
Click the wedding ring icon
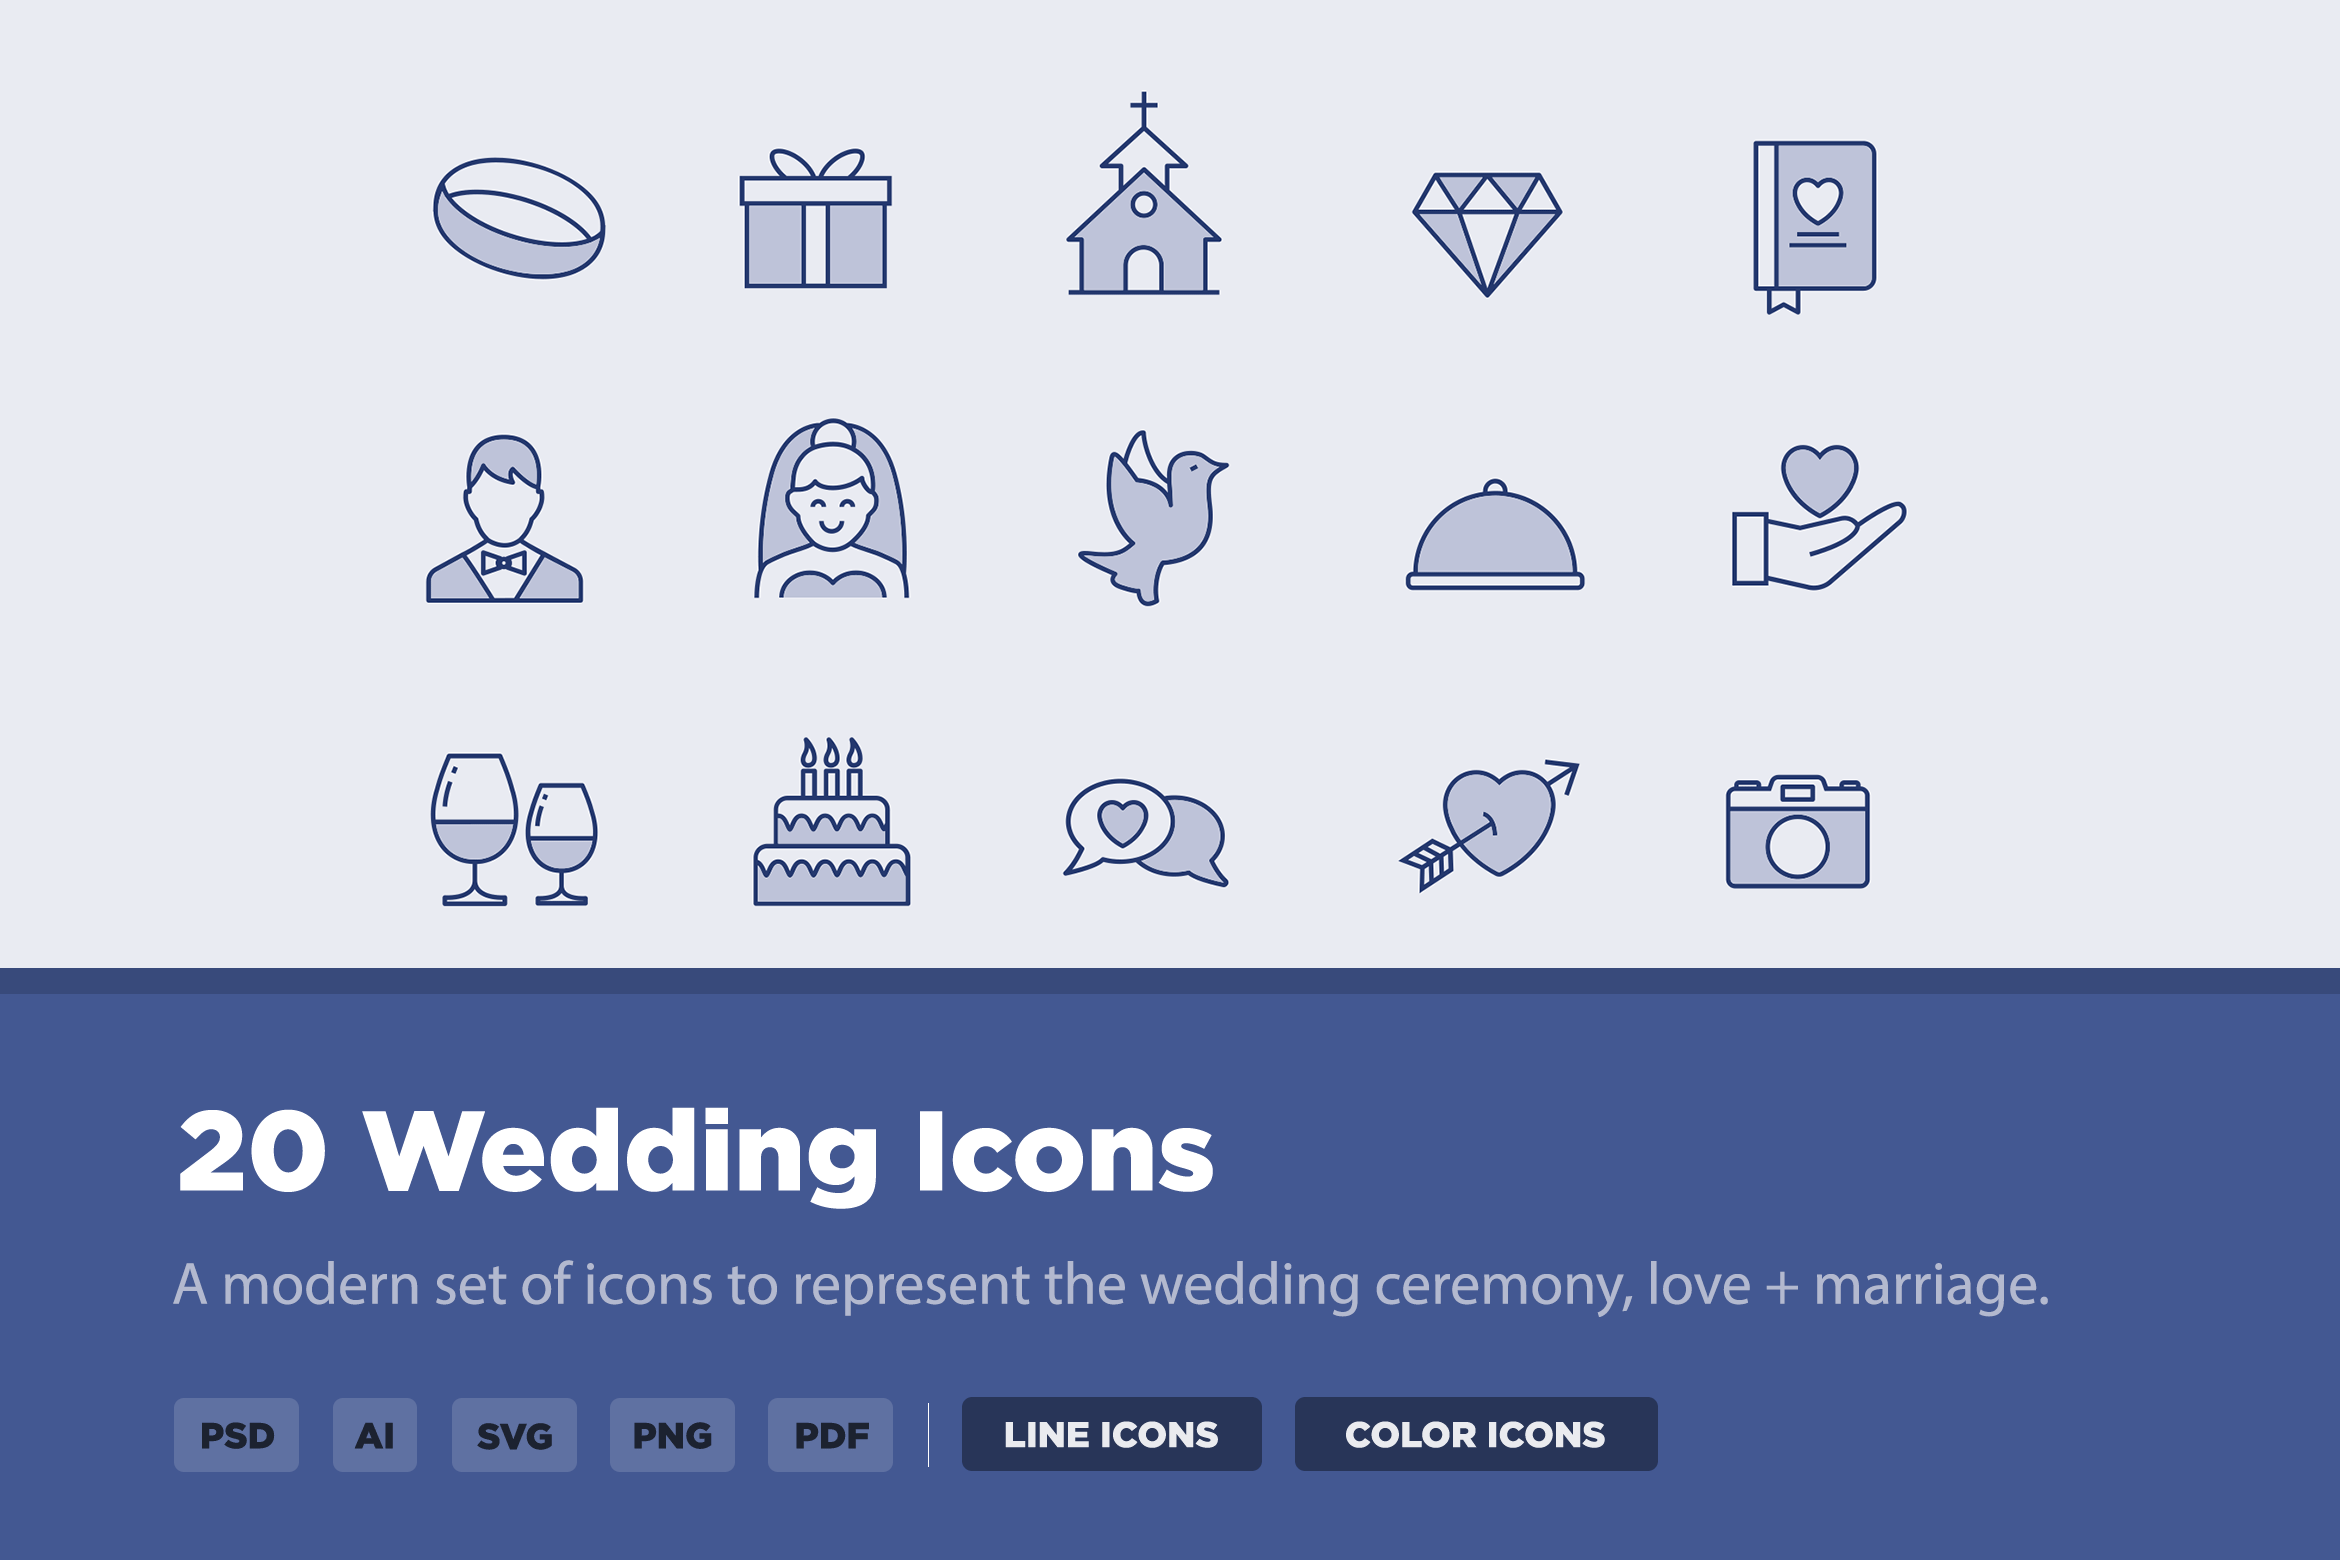point(519,218)
